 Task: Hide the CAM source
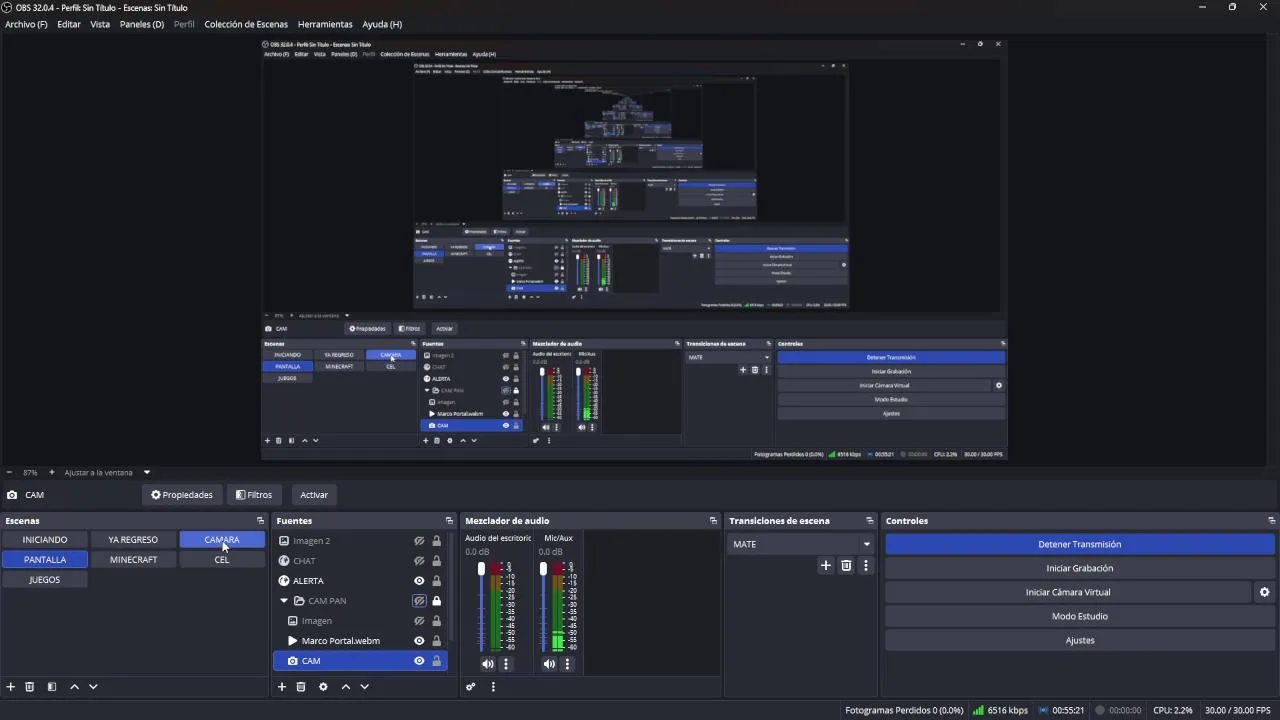(419, 661)
